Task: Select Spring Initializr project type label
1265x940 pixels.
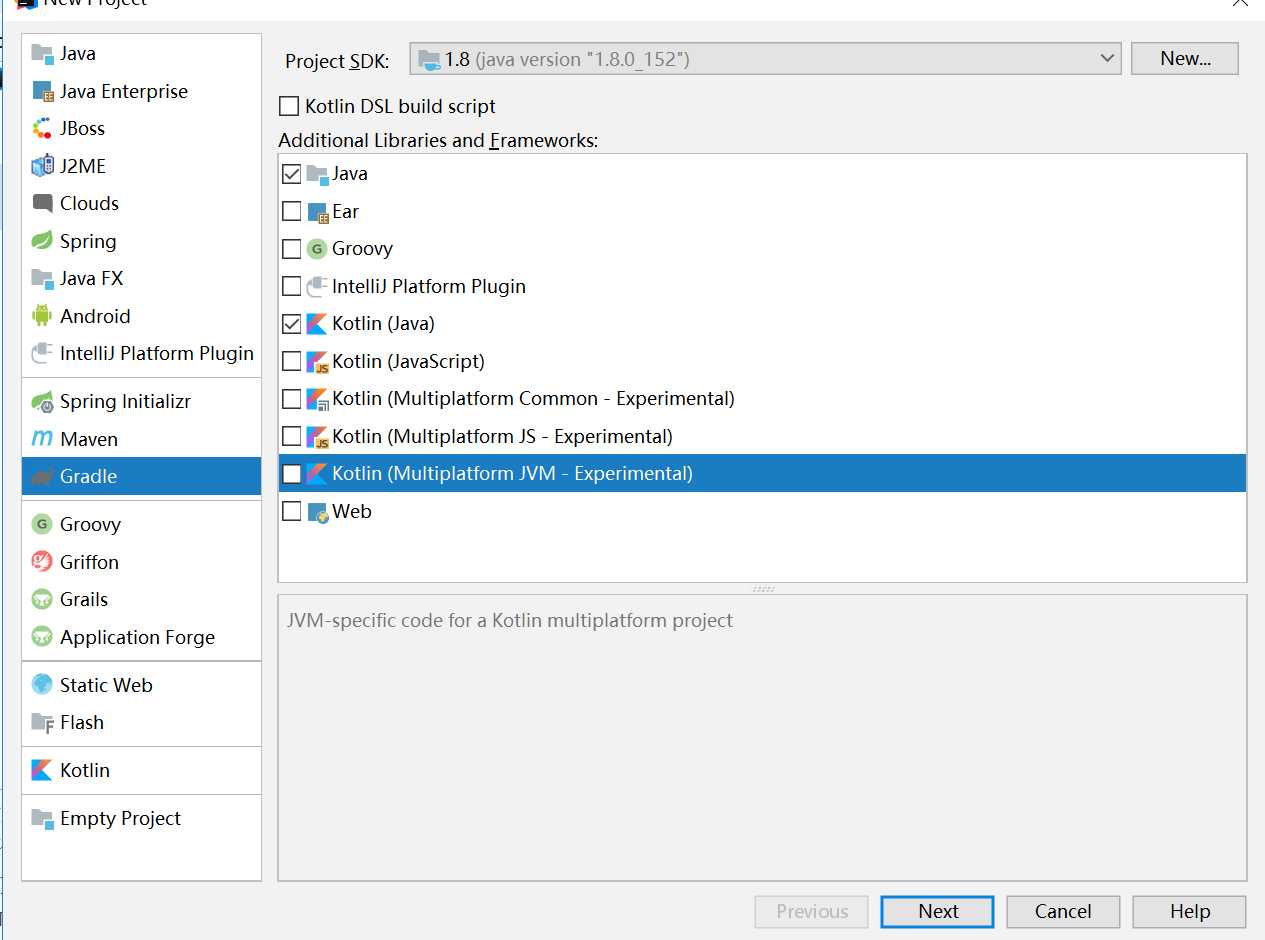Action: coord(125,401)
